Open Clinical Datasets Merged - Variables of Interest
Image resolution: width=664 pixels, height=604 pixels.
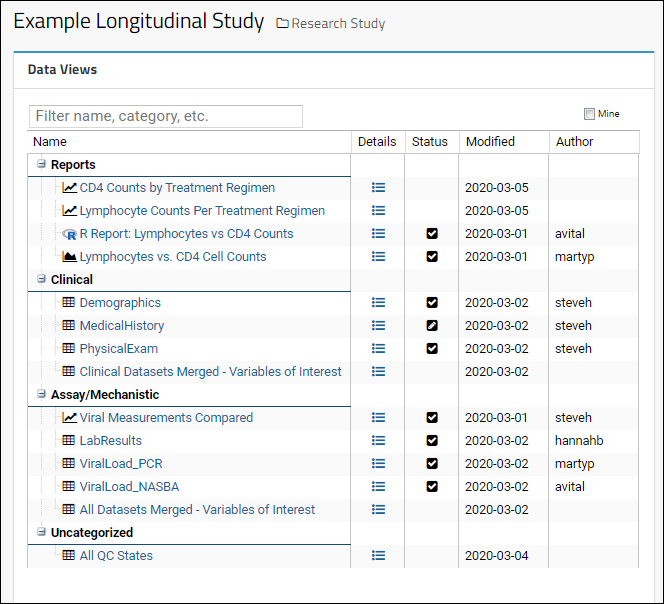pyautogui.click(x=210, y=371)
